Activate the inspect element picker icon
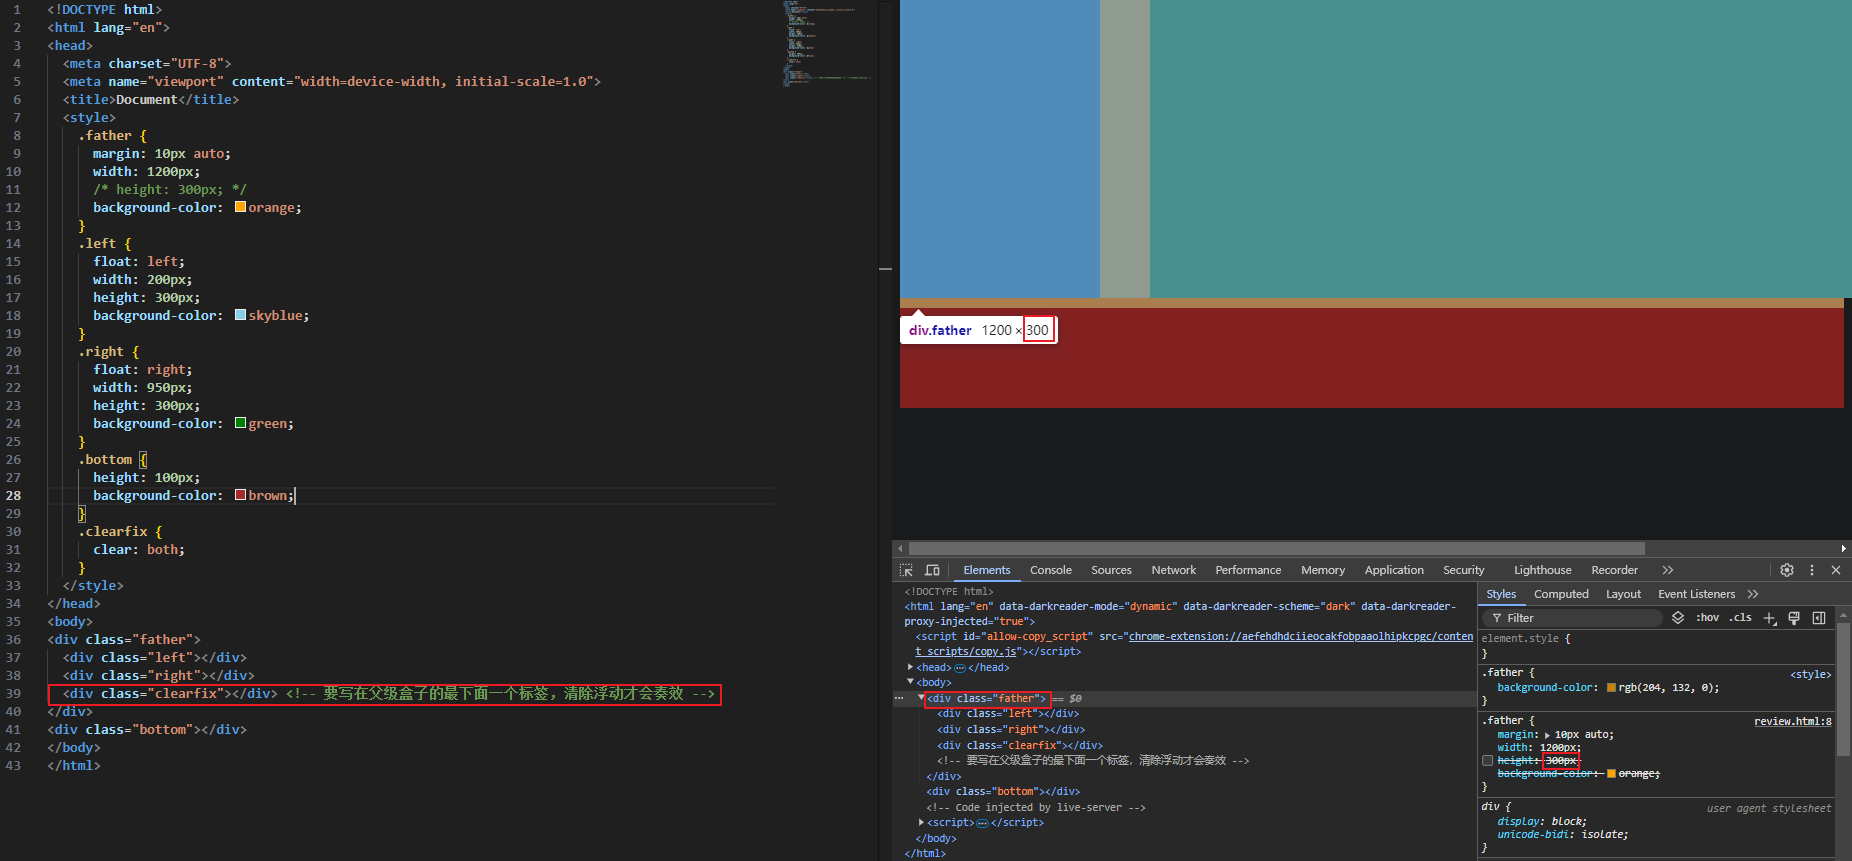 click(x=906, y=570)
